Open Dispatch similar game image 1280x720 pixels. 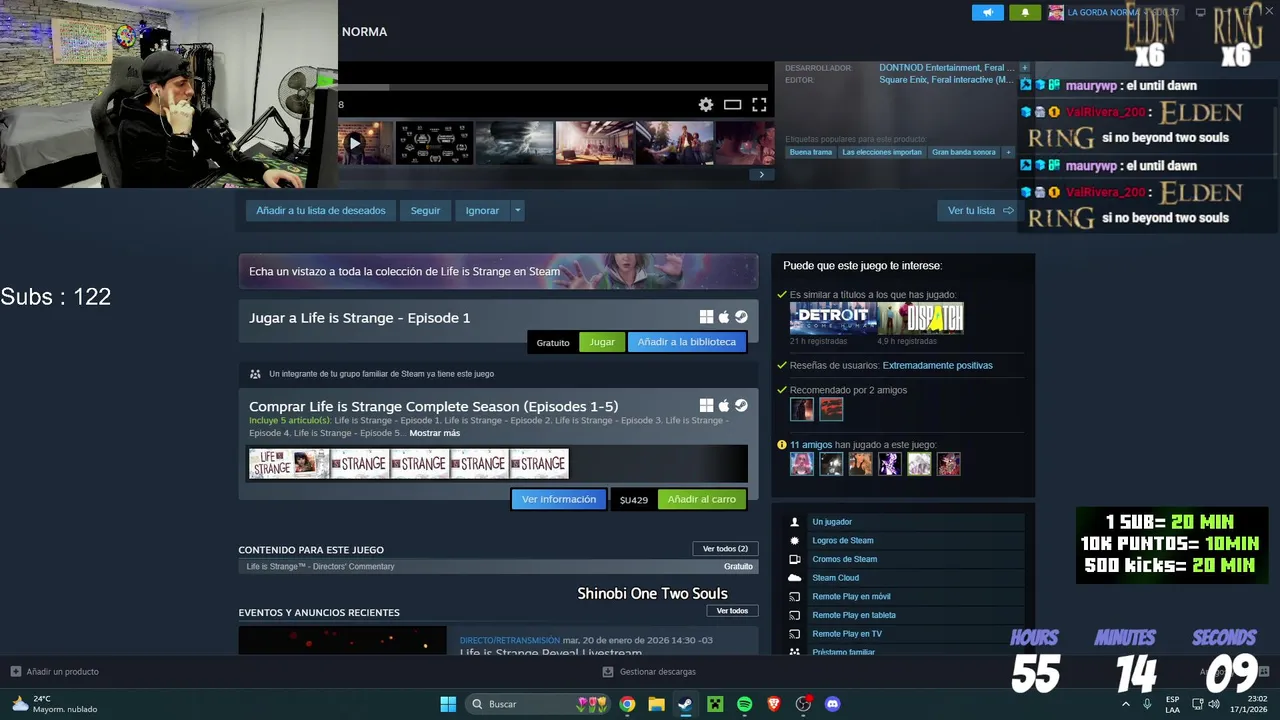tap(920, 318)
